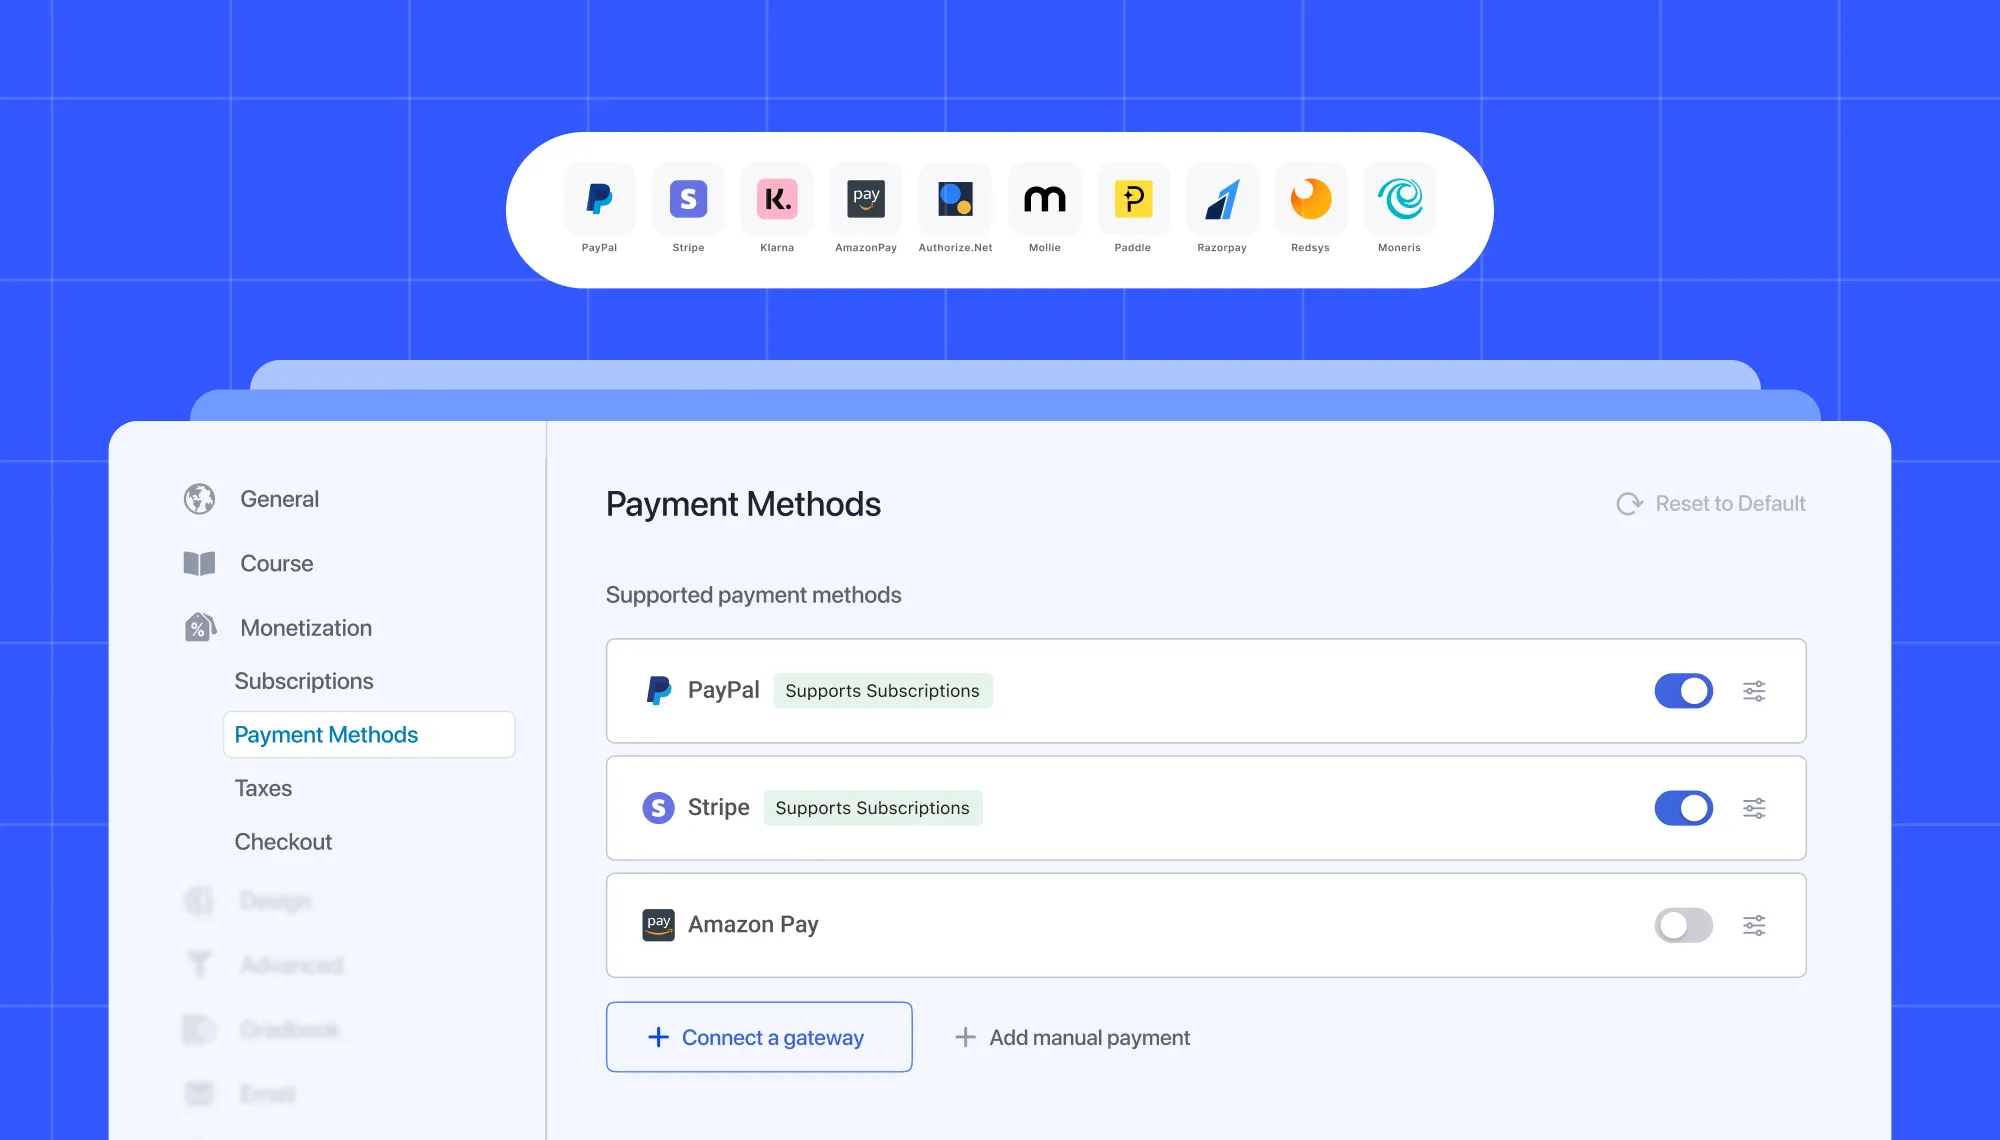The height and width of the screenshot is (1140, 2000).
Task: Click Add manual payment link
Action: click(1074, 1036)
